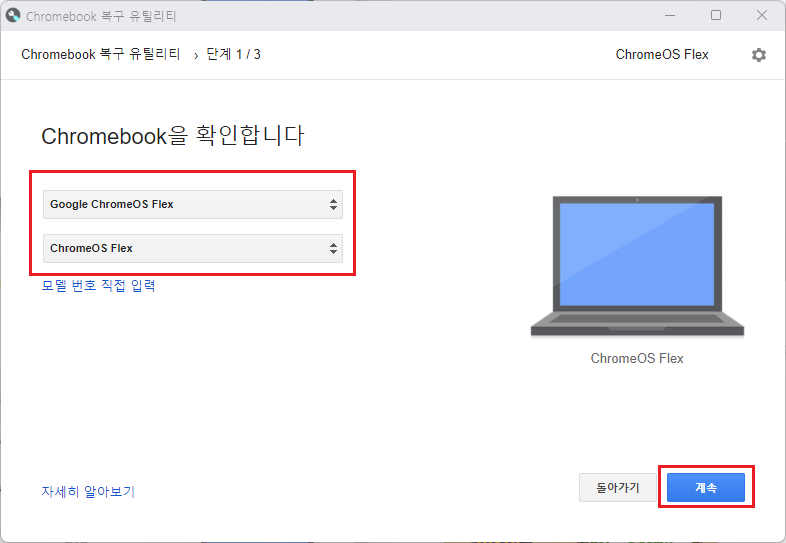
Task: Close the recovery utility window
Action: coord(762,16)
